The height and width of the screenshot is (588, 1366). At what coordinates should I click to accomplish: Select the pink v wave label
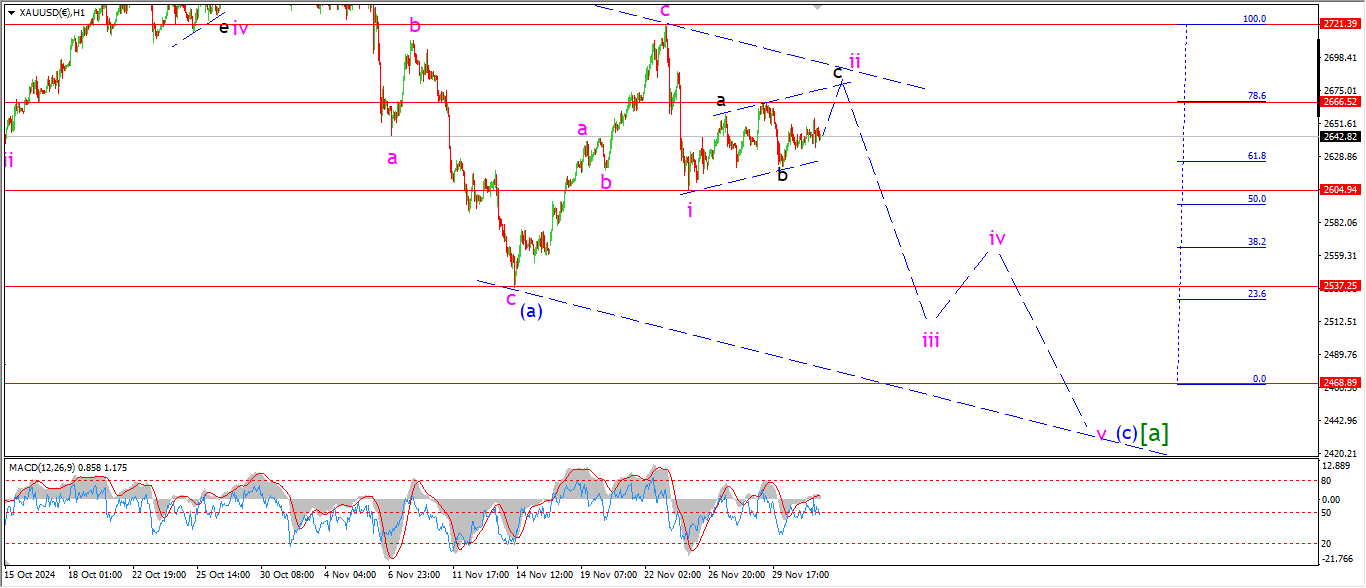point(1101,435)
